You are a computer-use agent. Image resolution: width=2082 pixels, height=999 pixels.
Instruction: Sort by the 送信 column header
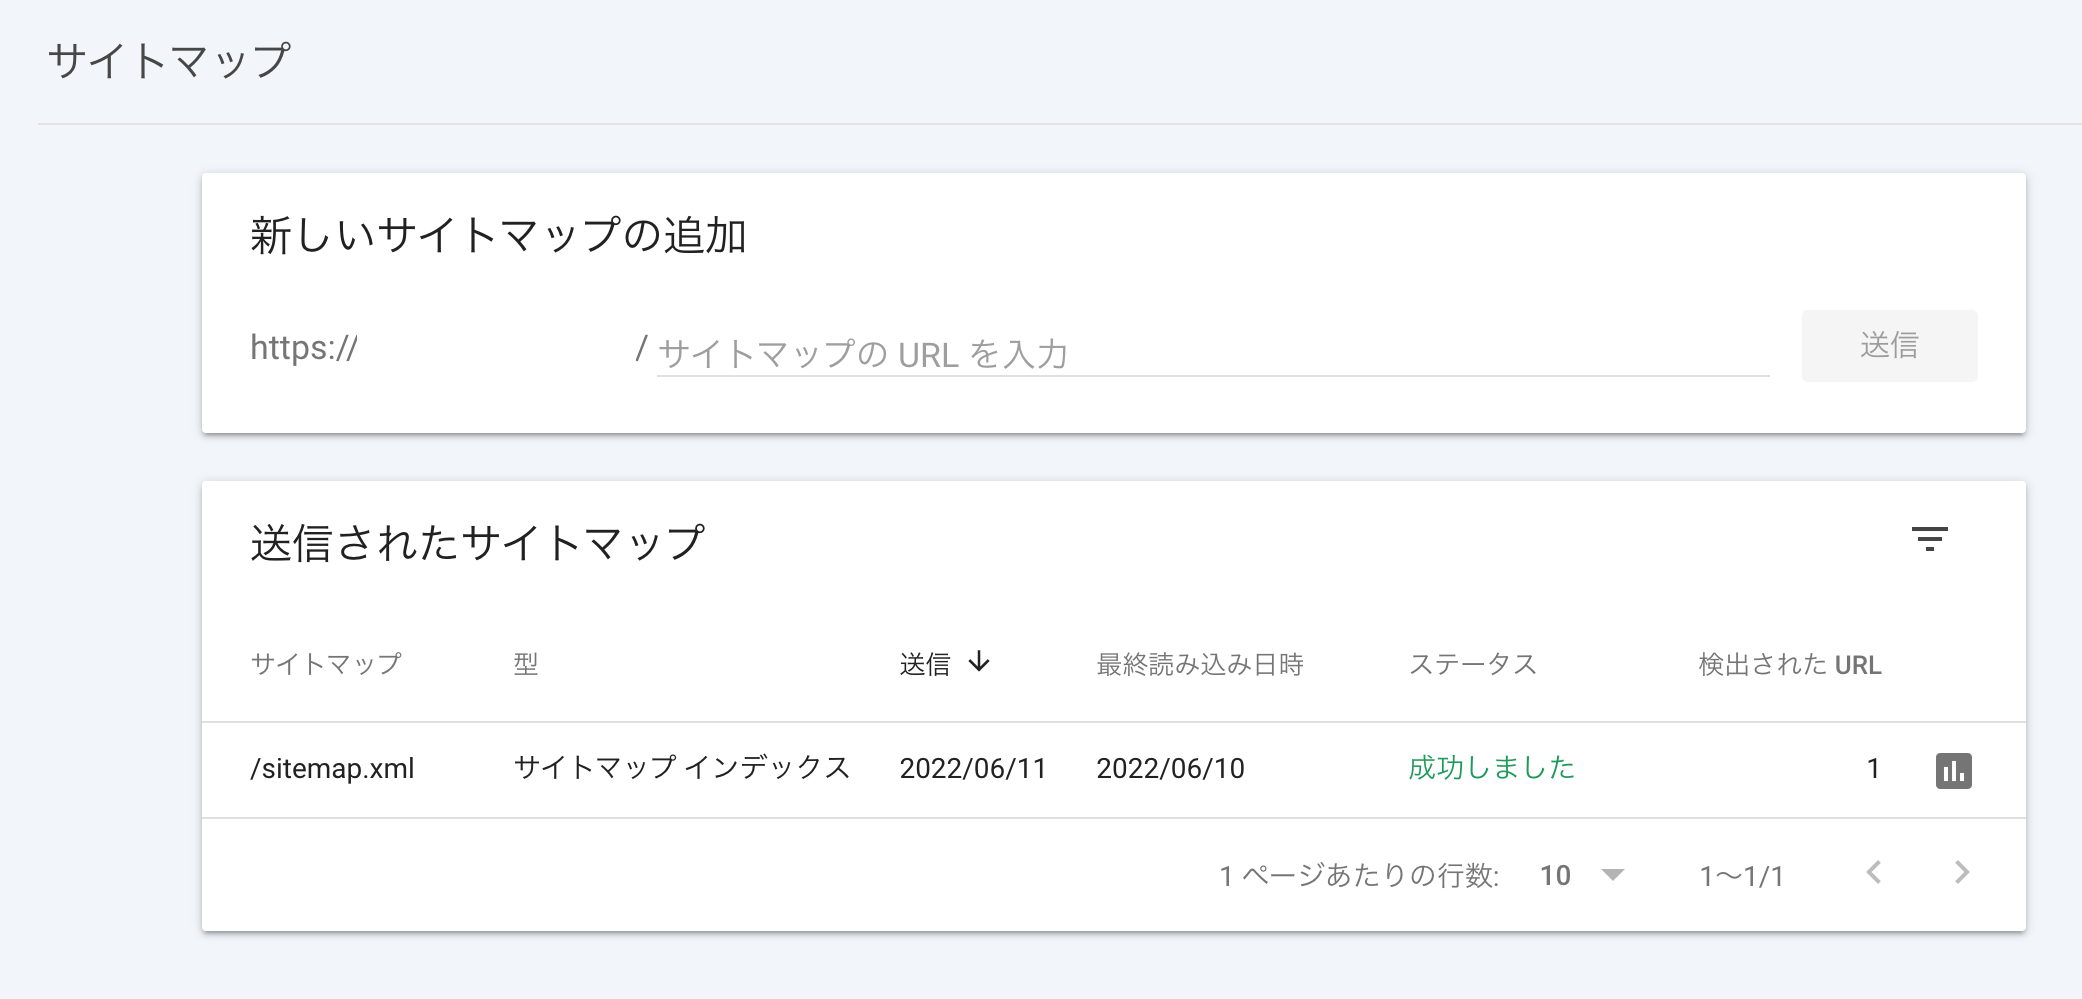pos(925,664)
